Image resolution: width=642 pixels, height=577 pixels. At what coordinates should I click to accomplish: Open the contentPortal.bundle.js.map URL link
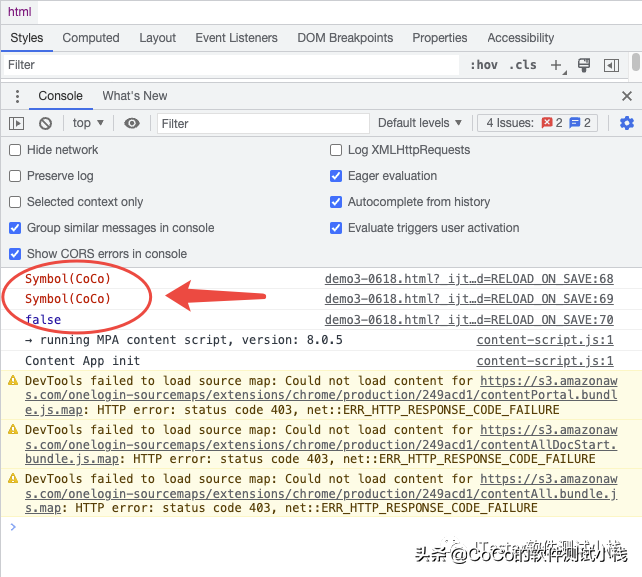321,395
